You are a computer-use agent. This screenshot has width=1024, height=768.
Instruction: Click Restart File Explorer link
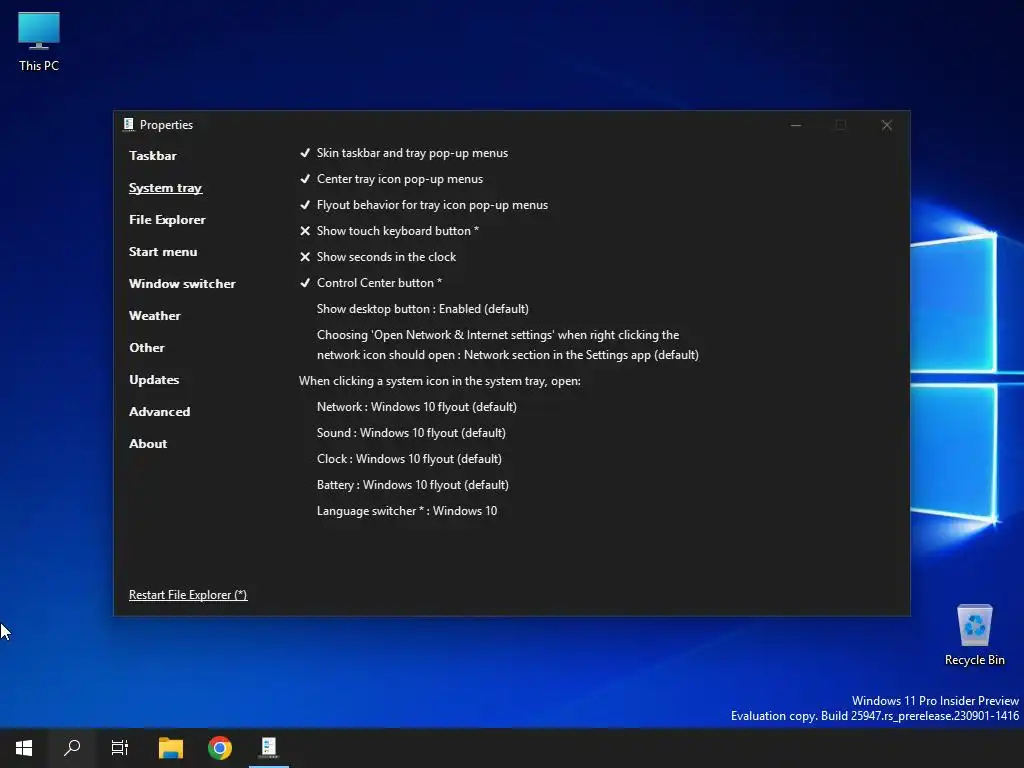click(x=188, y=595)
